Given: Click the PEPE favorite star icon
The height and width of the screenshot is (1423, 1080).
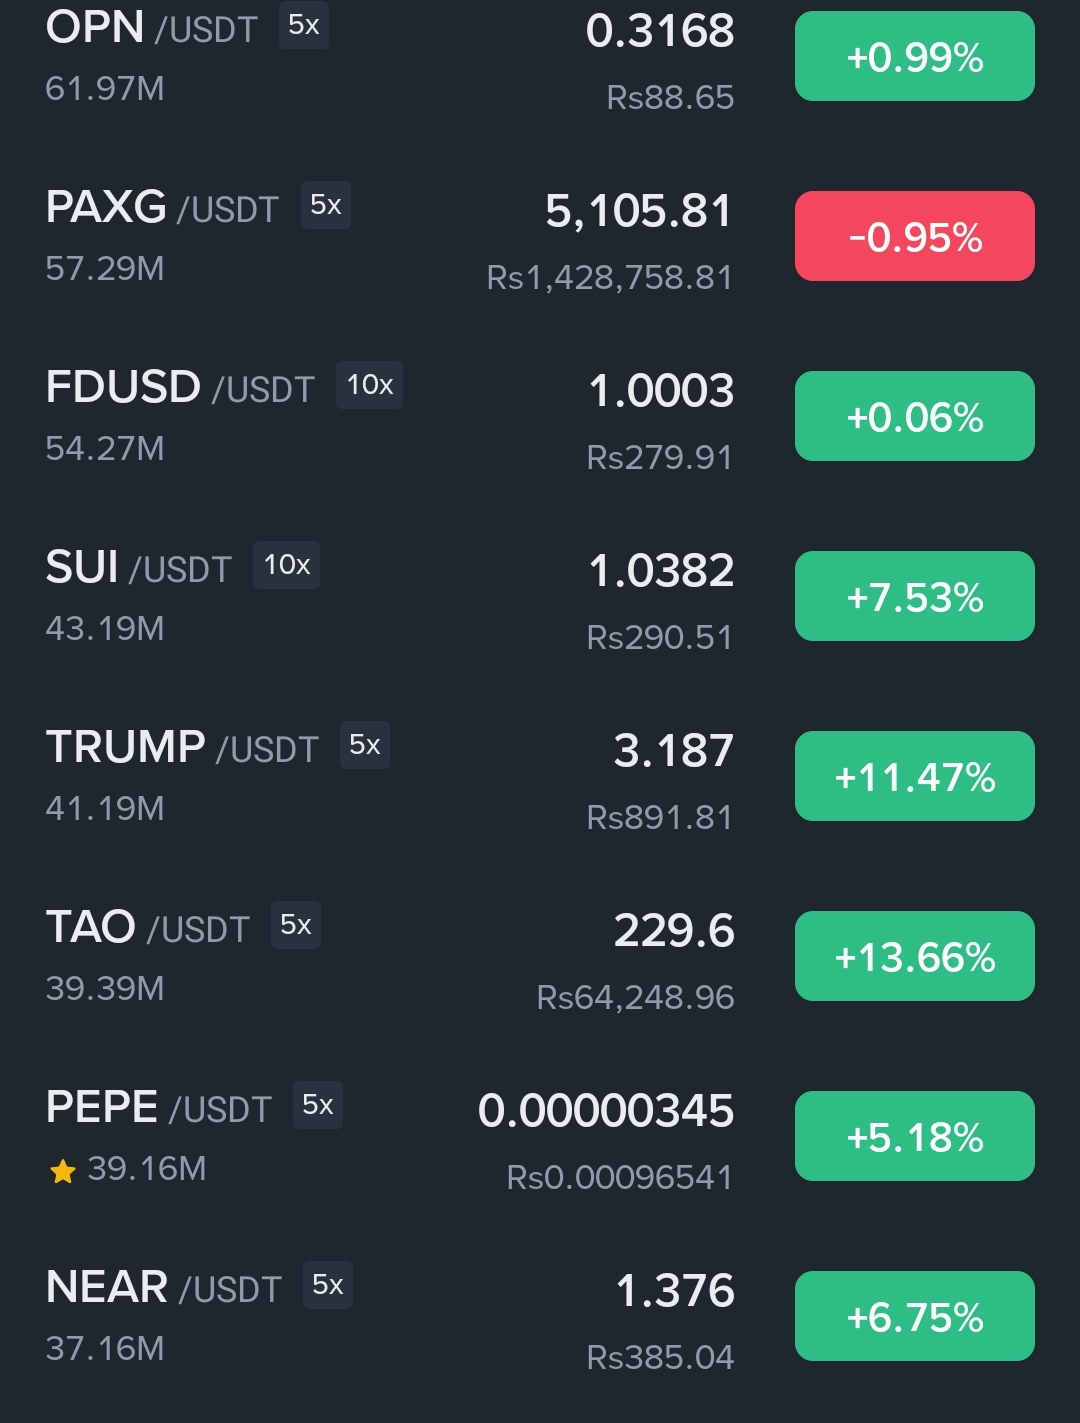Looking at the screenshot, I should coord(63,1171).
